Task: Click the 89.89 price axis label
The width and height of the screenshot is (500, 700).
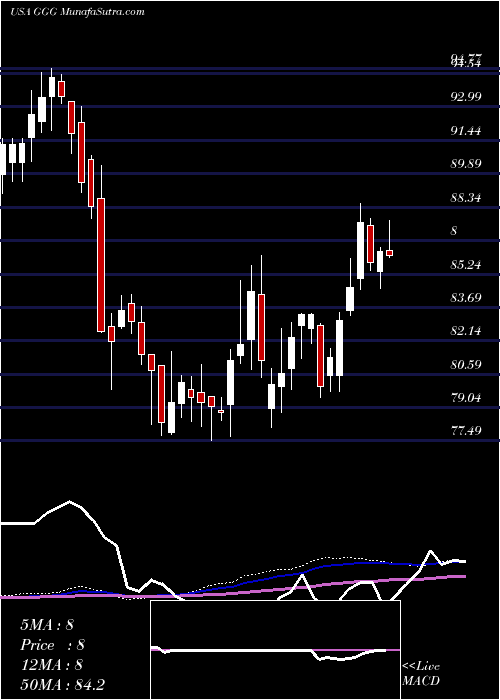Action: coord(466,164)
